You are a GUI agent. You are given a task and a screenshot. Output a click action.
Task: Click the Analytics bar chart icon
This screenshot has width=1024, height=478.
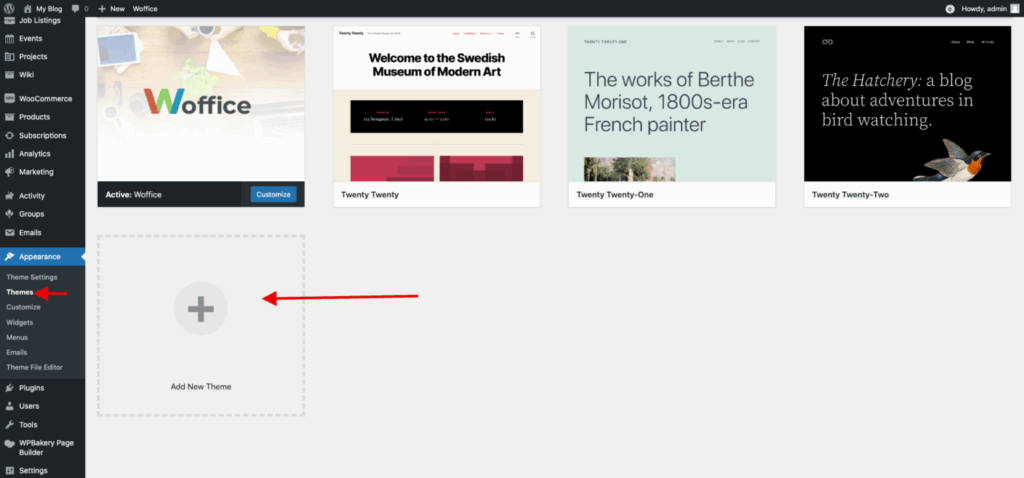click(x=10, y=154)
